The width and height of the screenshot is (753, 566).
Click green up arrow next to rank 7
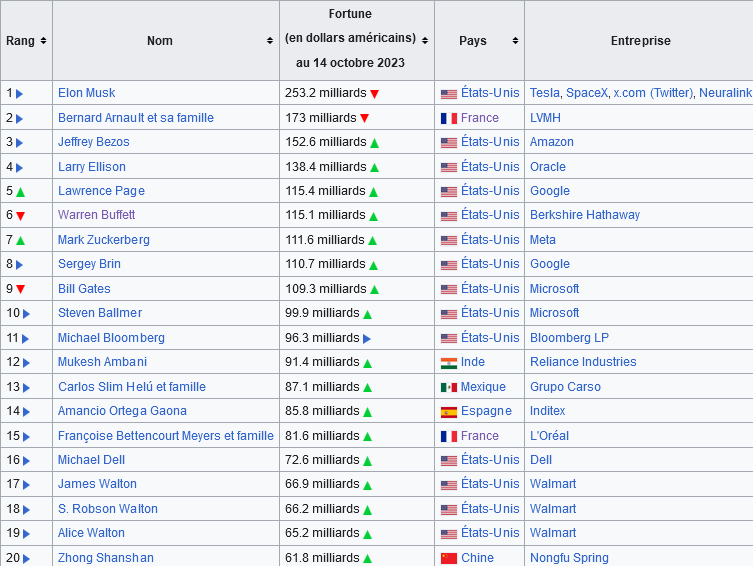[20, 241]
